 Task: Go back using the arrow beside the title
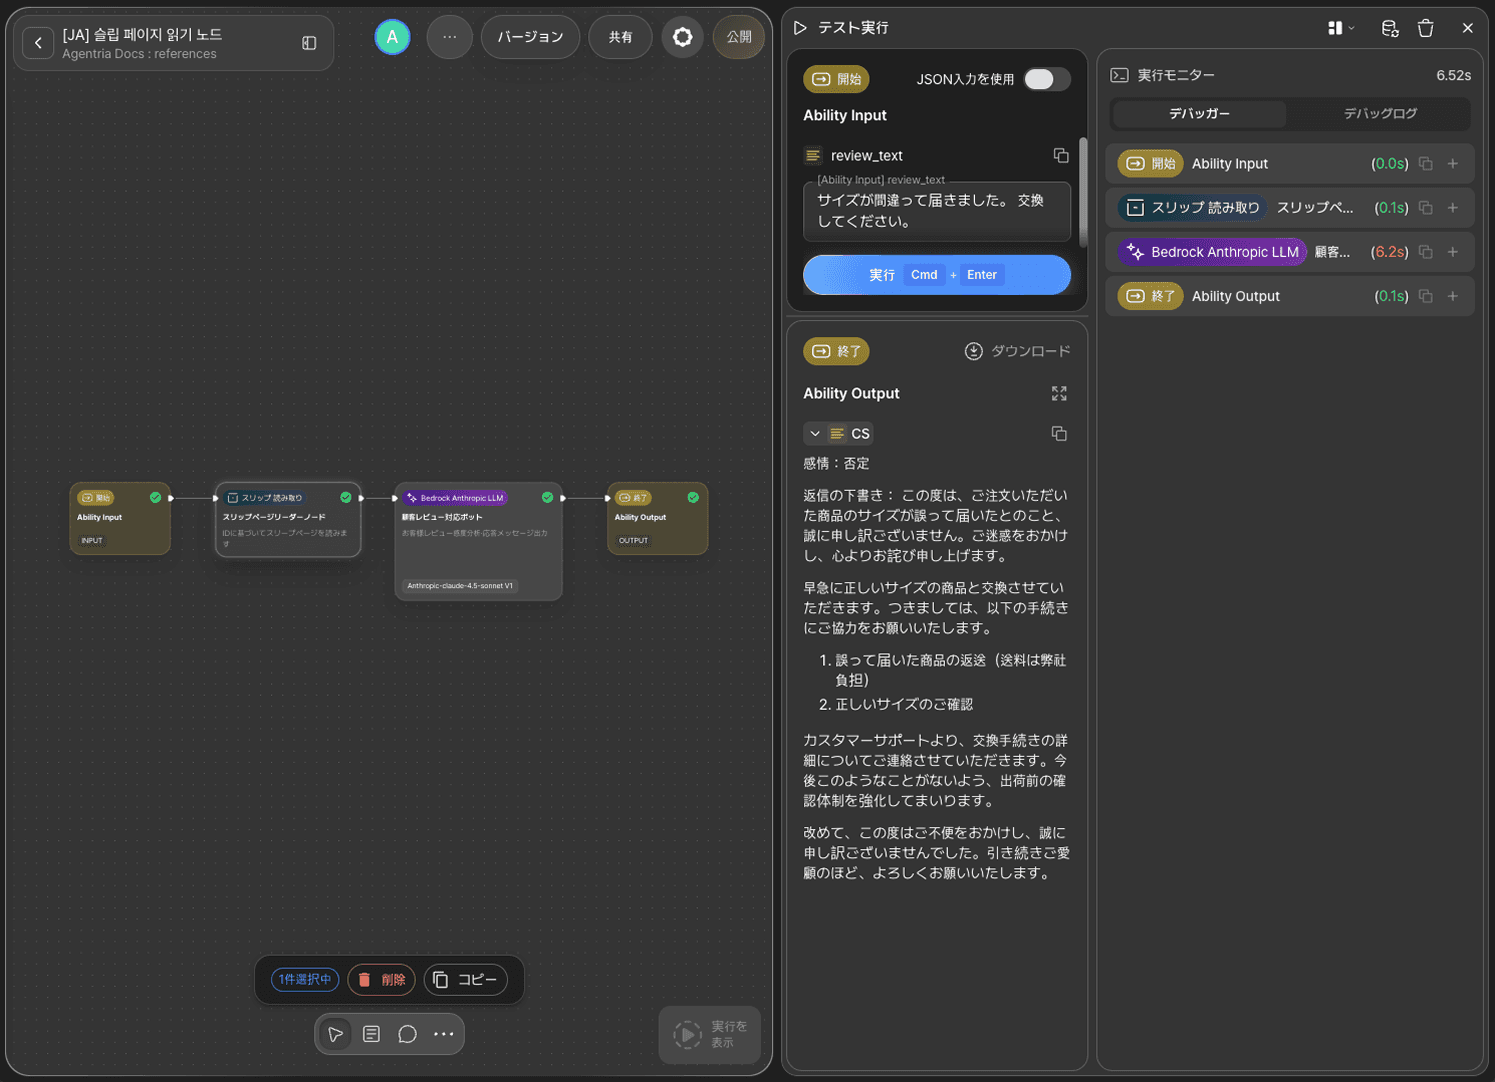38,43
